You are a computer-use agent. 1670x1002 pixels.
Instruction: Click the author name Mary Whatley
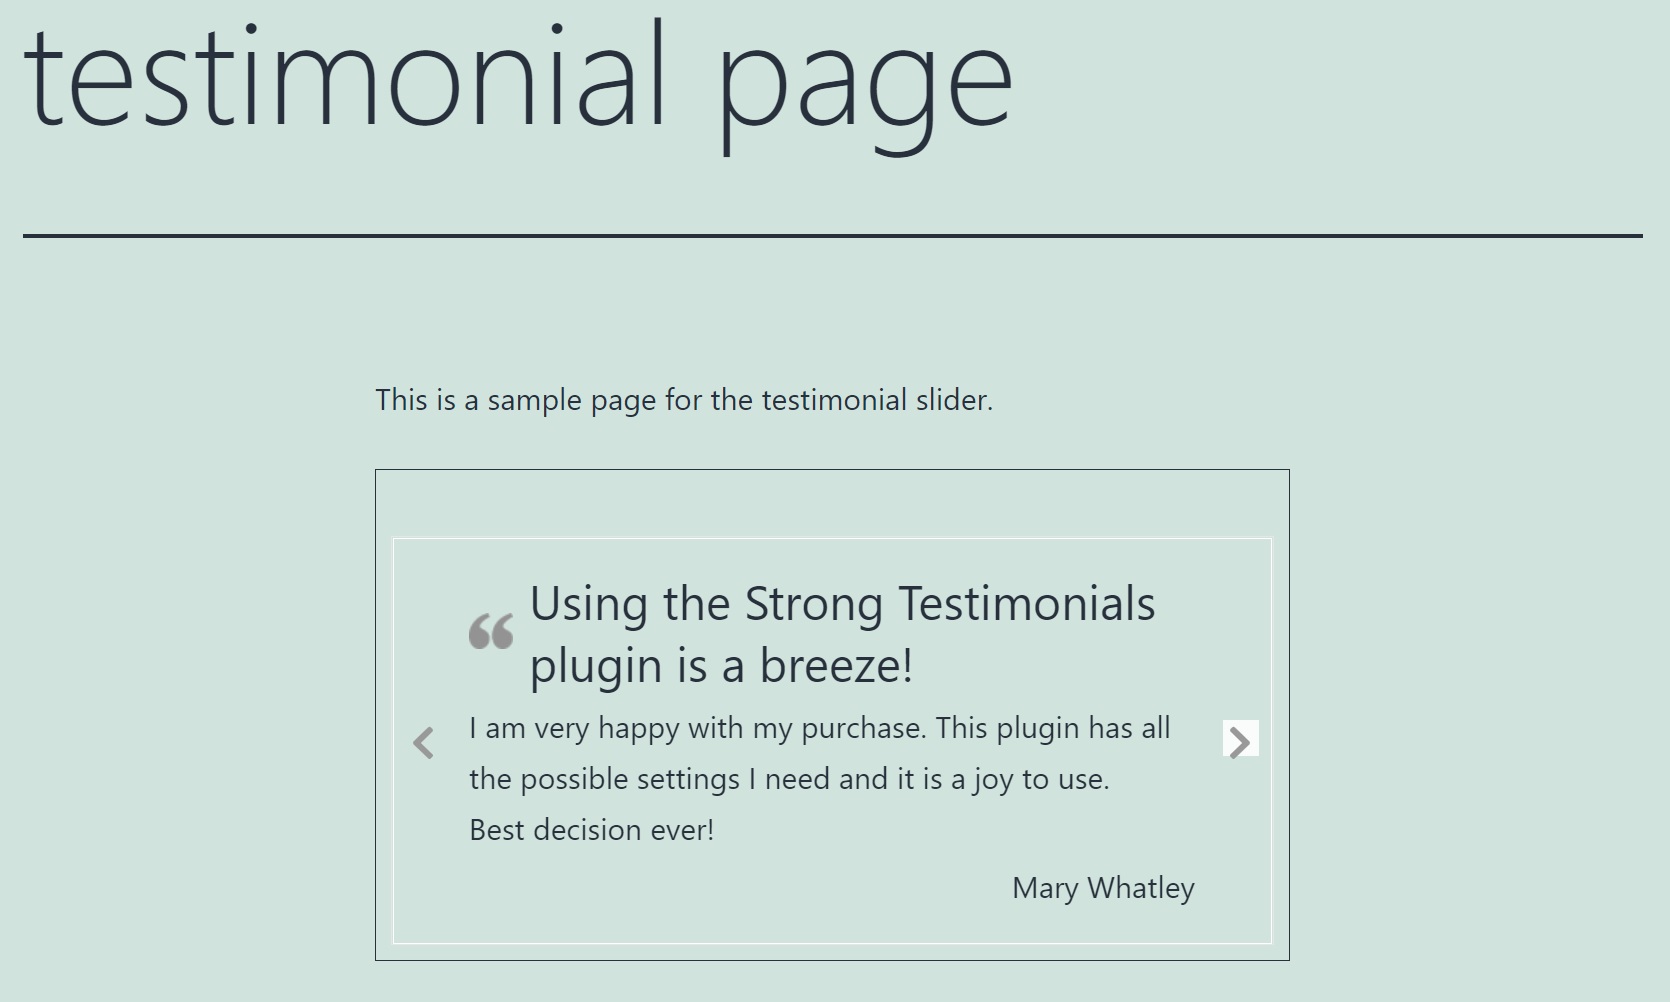tap(1103, 888)
